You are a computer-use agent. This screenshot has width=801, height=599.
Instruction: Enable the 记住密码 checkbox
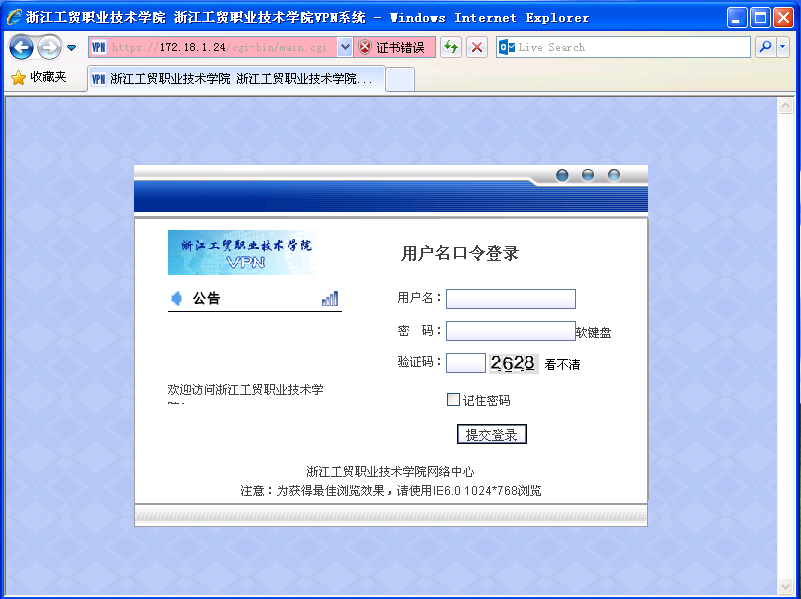[453, 400]
